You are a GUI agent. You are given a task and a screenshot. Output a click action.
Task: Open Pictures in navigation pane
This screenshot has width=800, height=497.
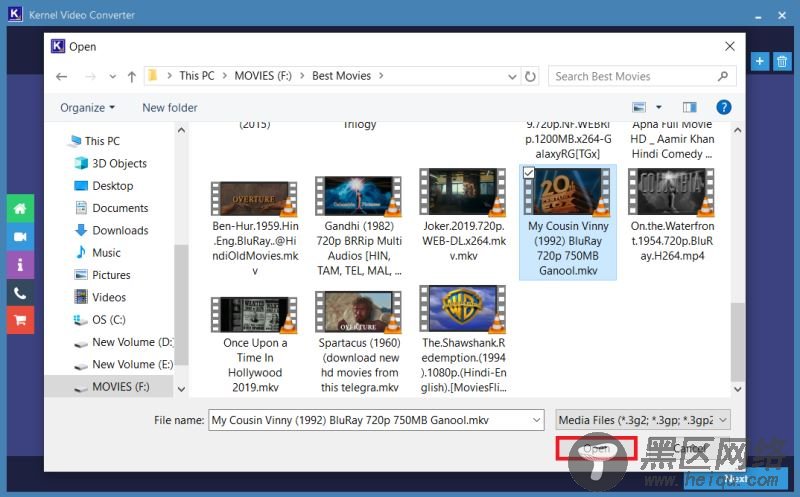coord(103,275)
